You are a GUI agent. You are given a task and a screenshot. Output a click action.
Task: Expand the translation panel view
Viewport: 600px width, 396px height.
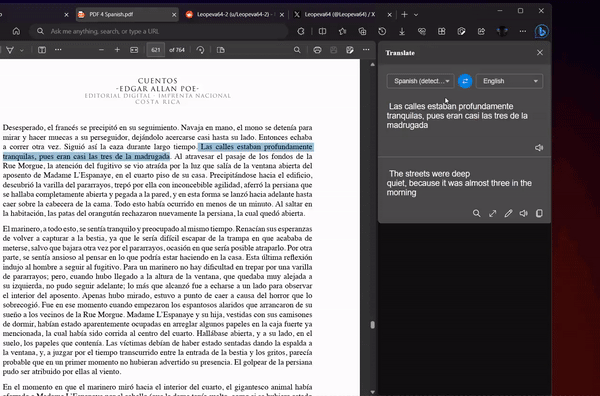click(x=492, y=213)
